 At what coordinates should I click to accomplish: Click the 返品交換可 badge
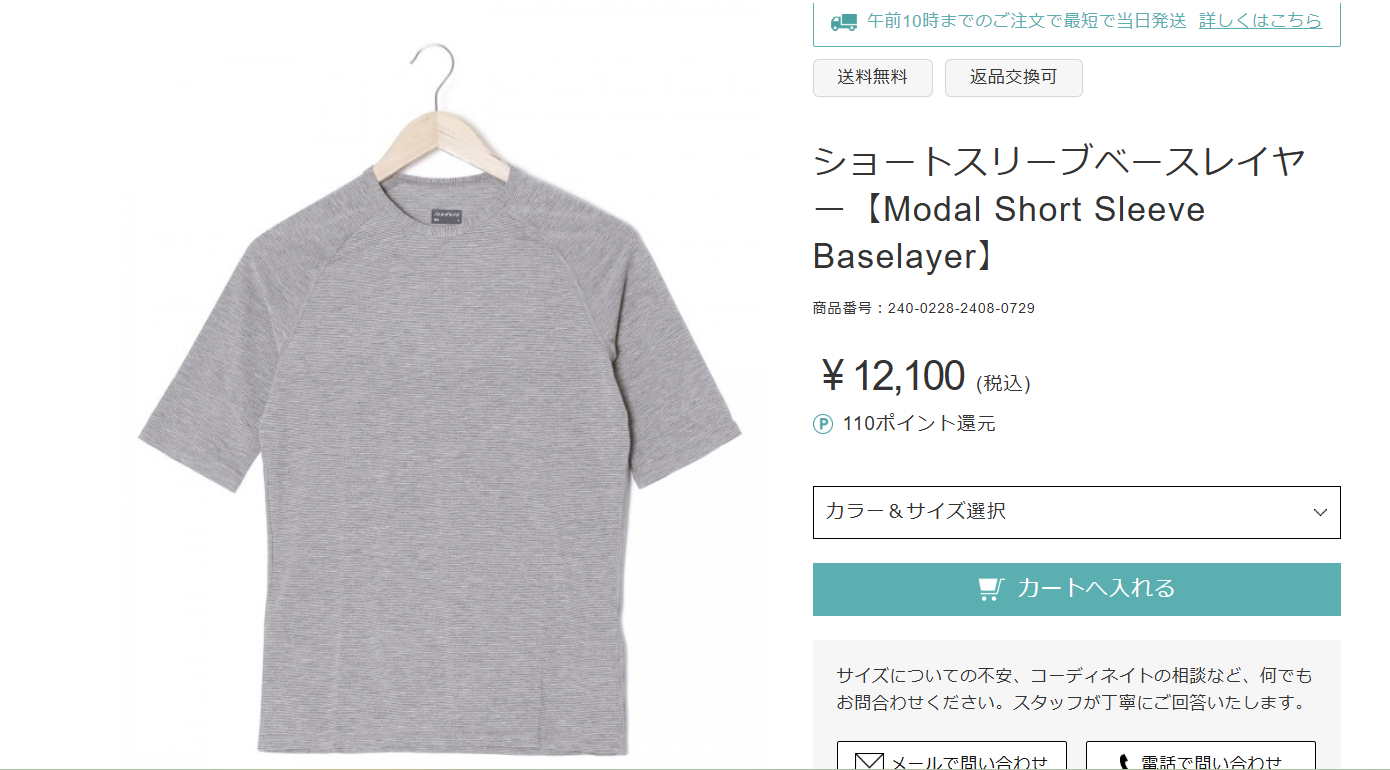pos(1013,77)
